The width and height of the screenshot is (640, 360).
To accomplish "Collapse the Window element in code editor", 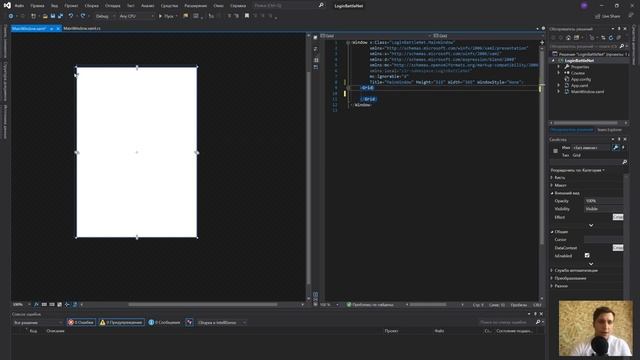I will (x=348, y=42).
